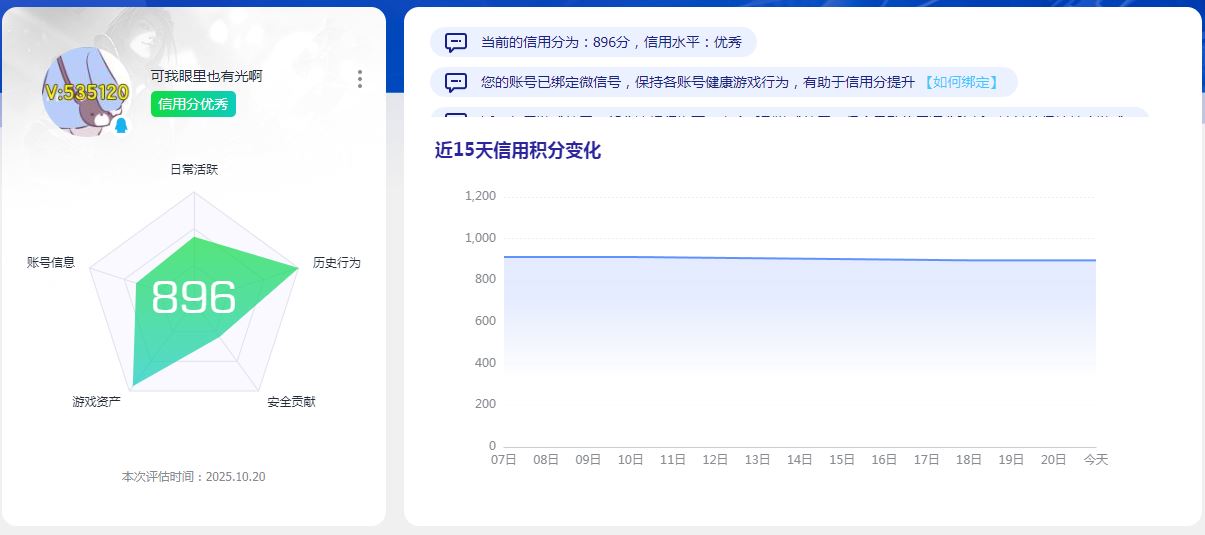Click the 13日 x-axis label
Image resolution: width=1205 pixels, height=535 pixels.
click(757, 459)
